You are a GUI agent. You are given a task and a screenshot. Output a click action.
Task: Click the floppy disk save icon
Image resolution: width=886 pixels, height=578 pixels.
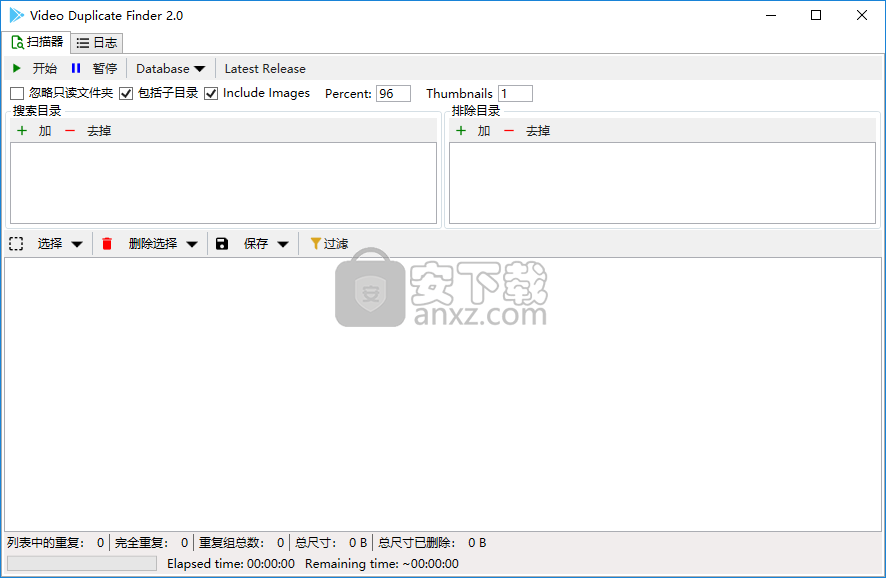pos(222,244)
